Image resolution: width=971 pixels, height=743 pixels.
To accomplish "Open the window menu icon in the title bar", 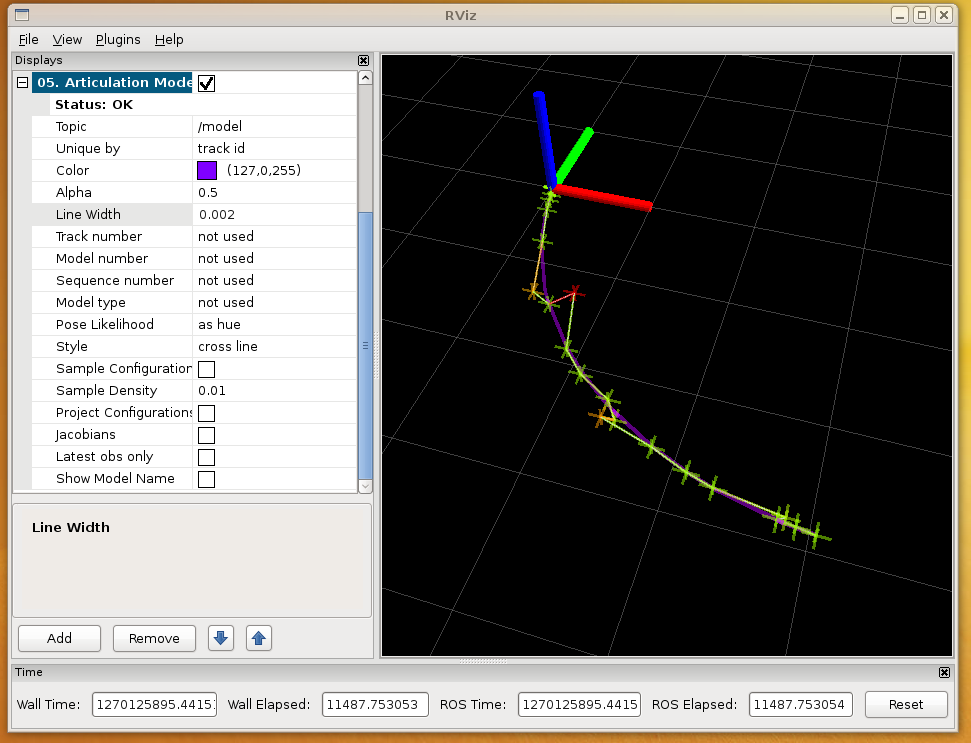I will coord(22,15).
